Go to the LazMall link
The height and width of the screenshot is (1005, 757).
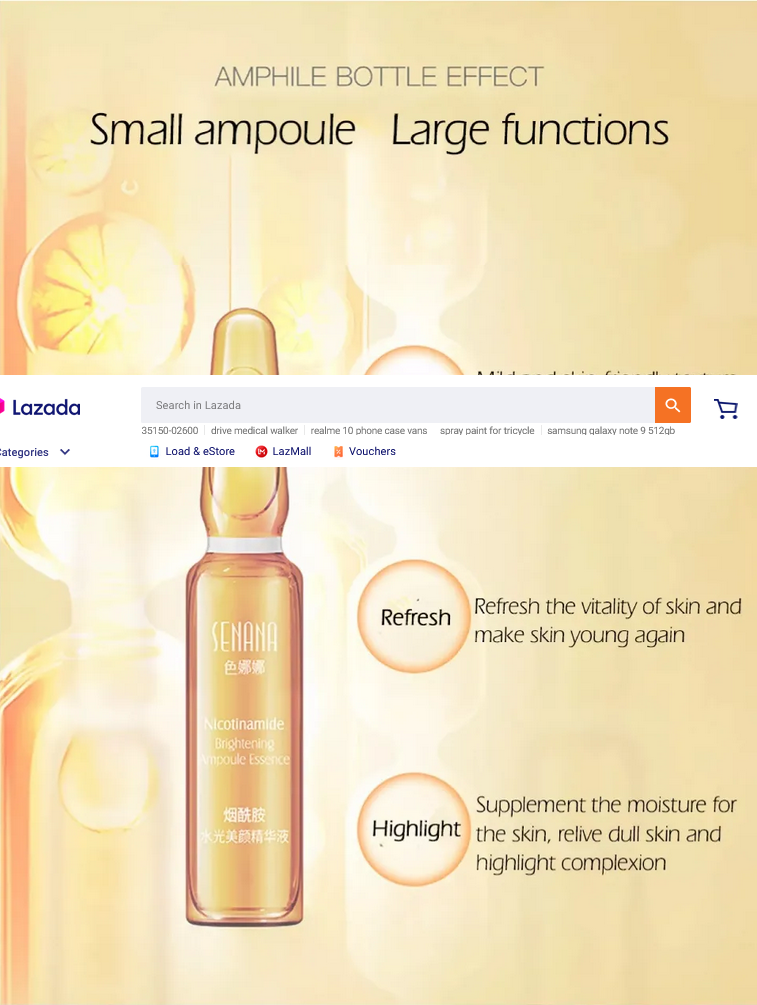(x=292, y=451)
